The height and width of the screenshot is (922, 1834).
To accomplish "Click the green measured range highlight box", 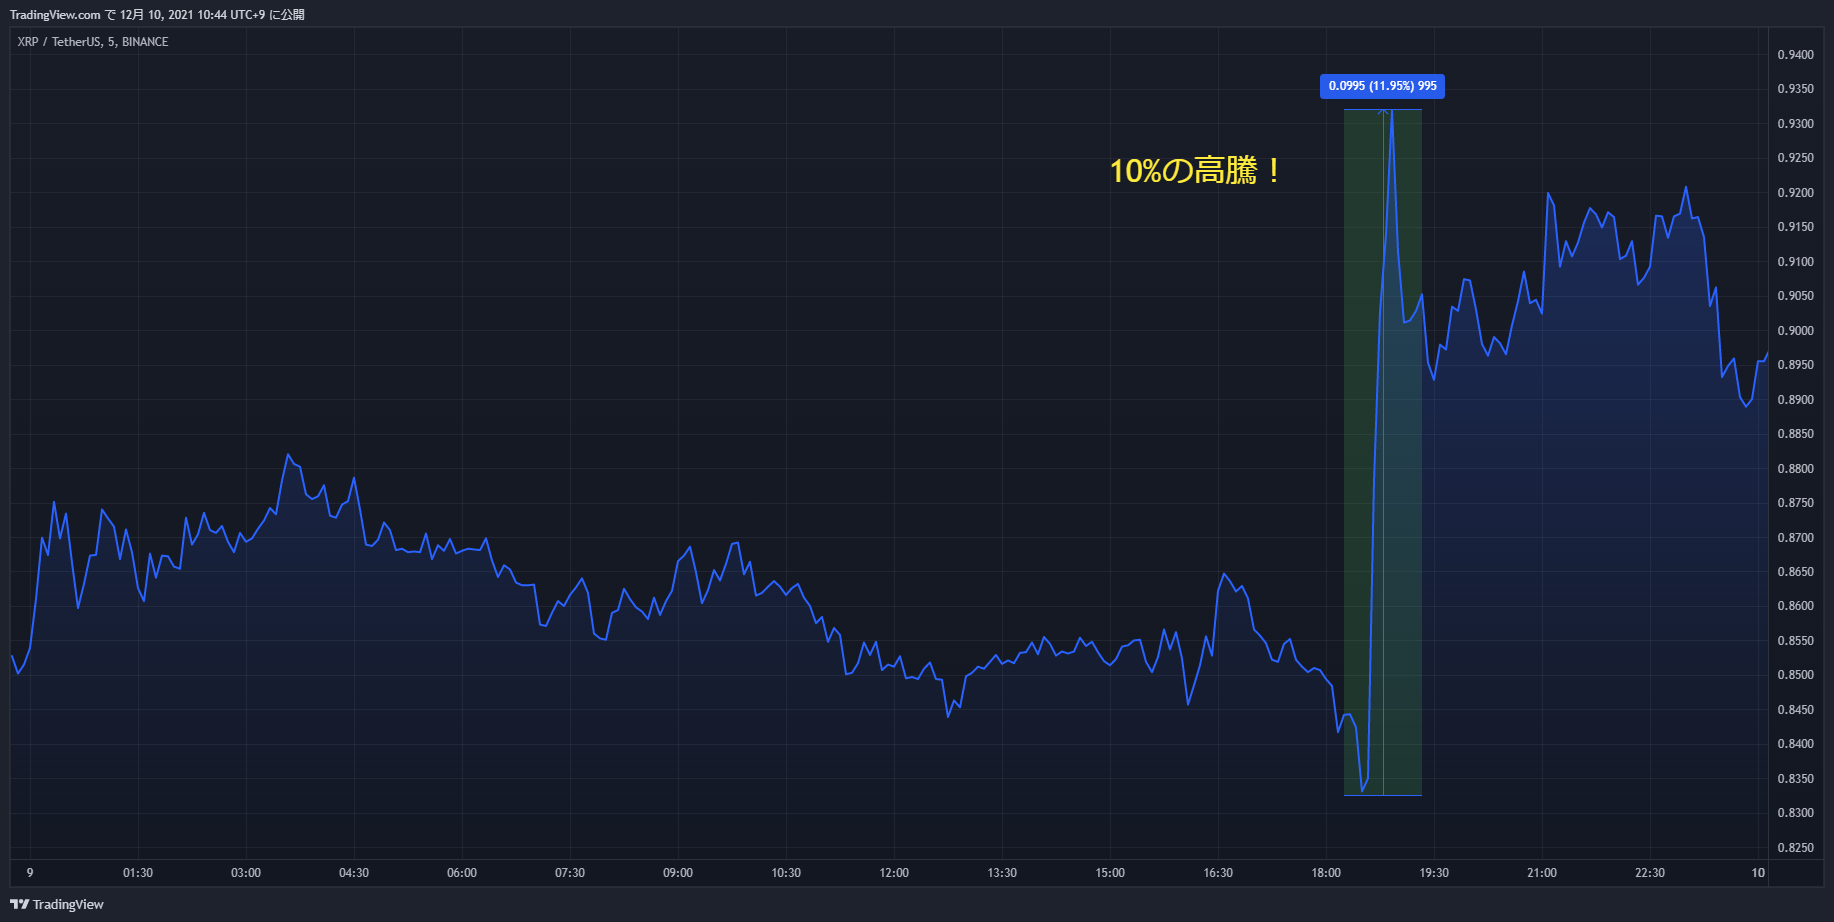I will coord(1383,452).
